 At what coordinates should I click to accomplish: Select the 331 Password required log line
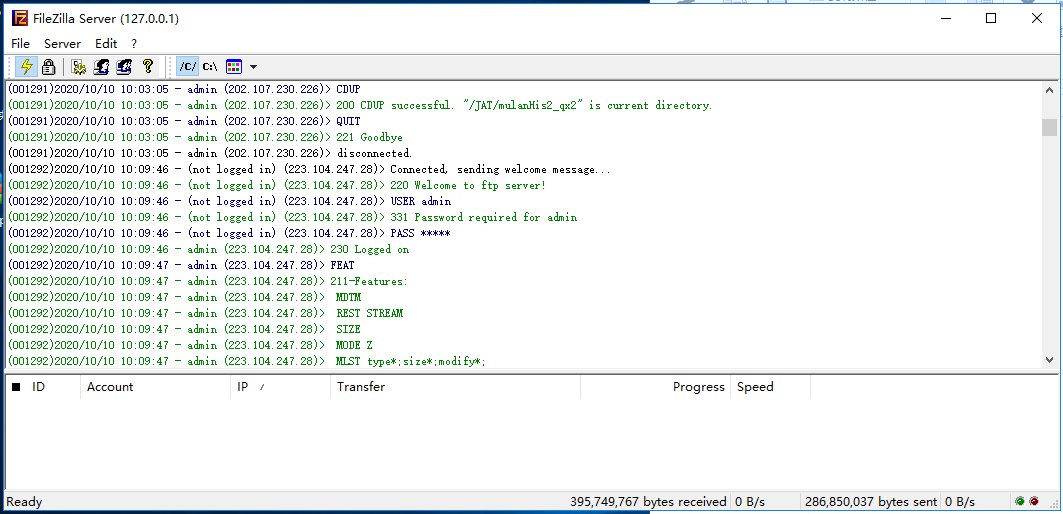pyautogui.click(x=292, y=217)
